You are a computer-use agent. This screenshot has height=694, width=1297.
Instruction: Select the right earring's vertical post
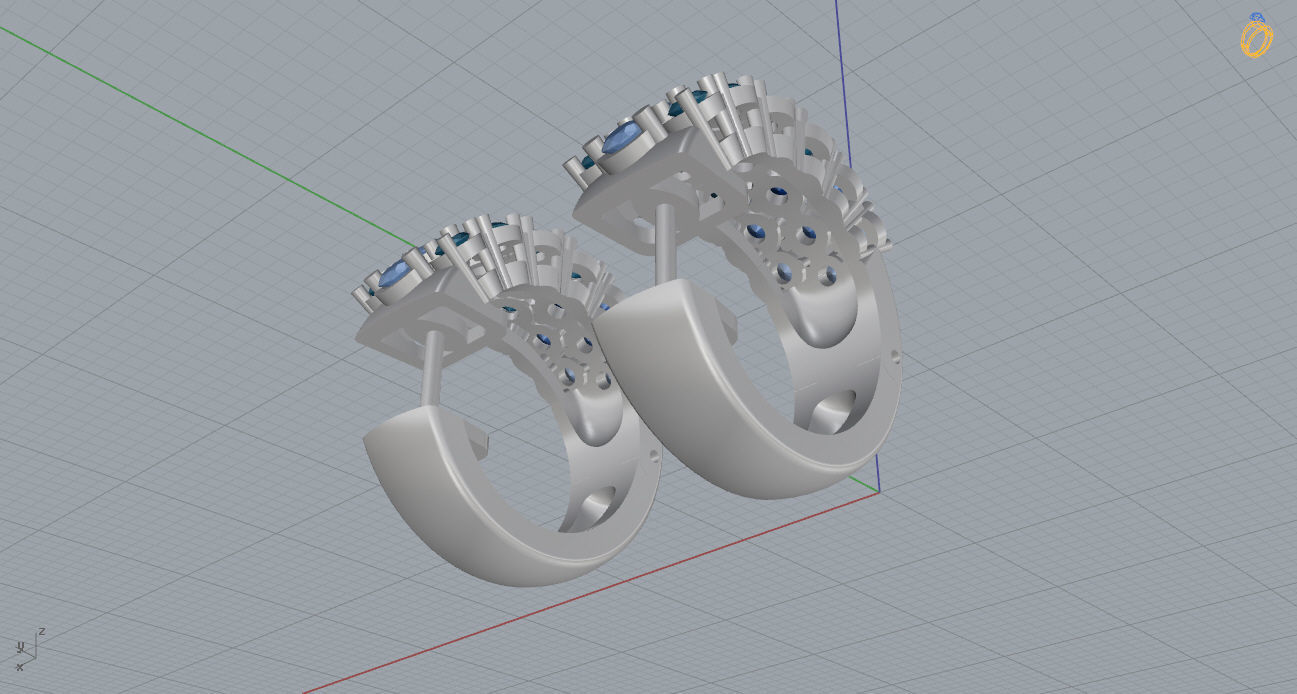click(x=664, y=245)
